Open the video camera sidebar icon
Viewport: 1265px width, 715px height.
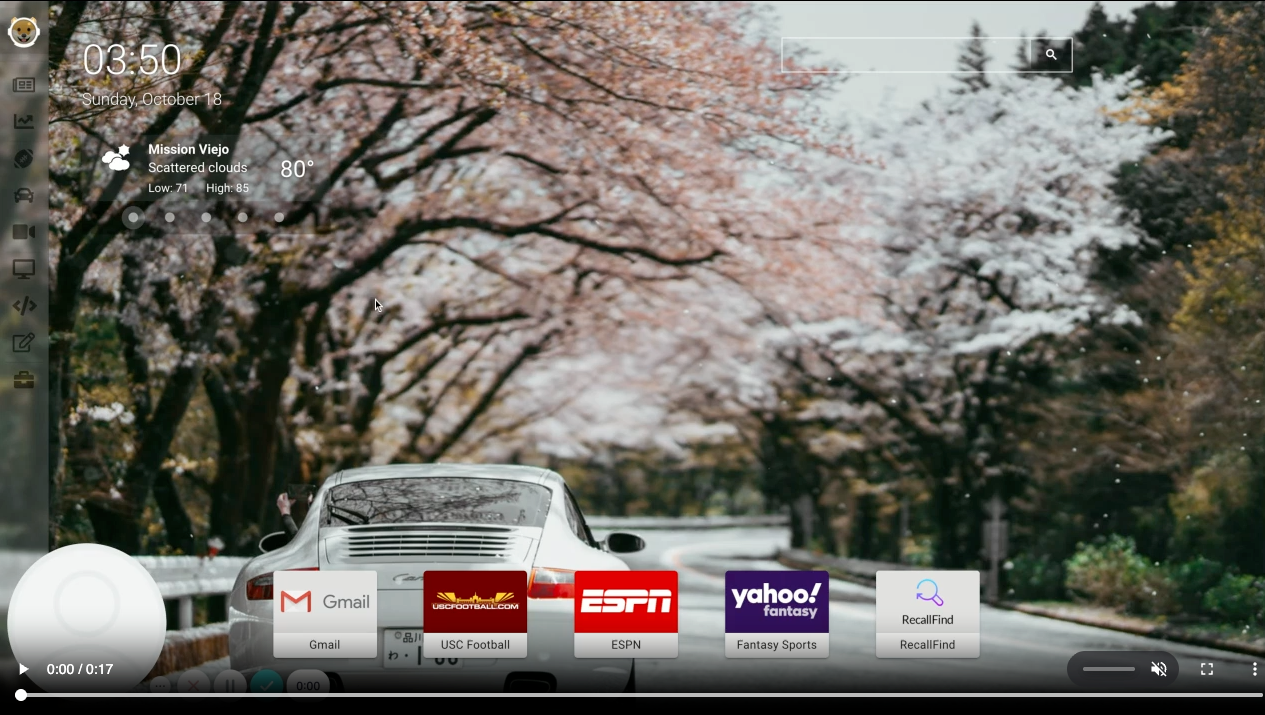[23, 231]
